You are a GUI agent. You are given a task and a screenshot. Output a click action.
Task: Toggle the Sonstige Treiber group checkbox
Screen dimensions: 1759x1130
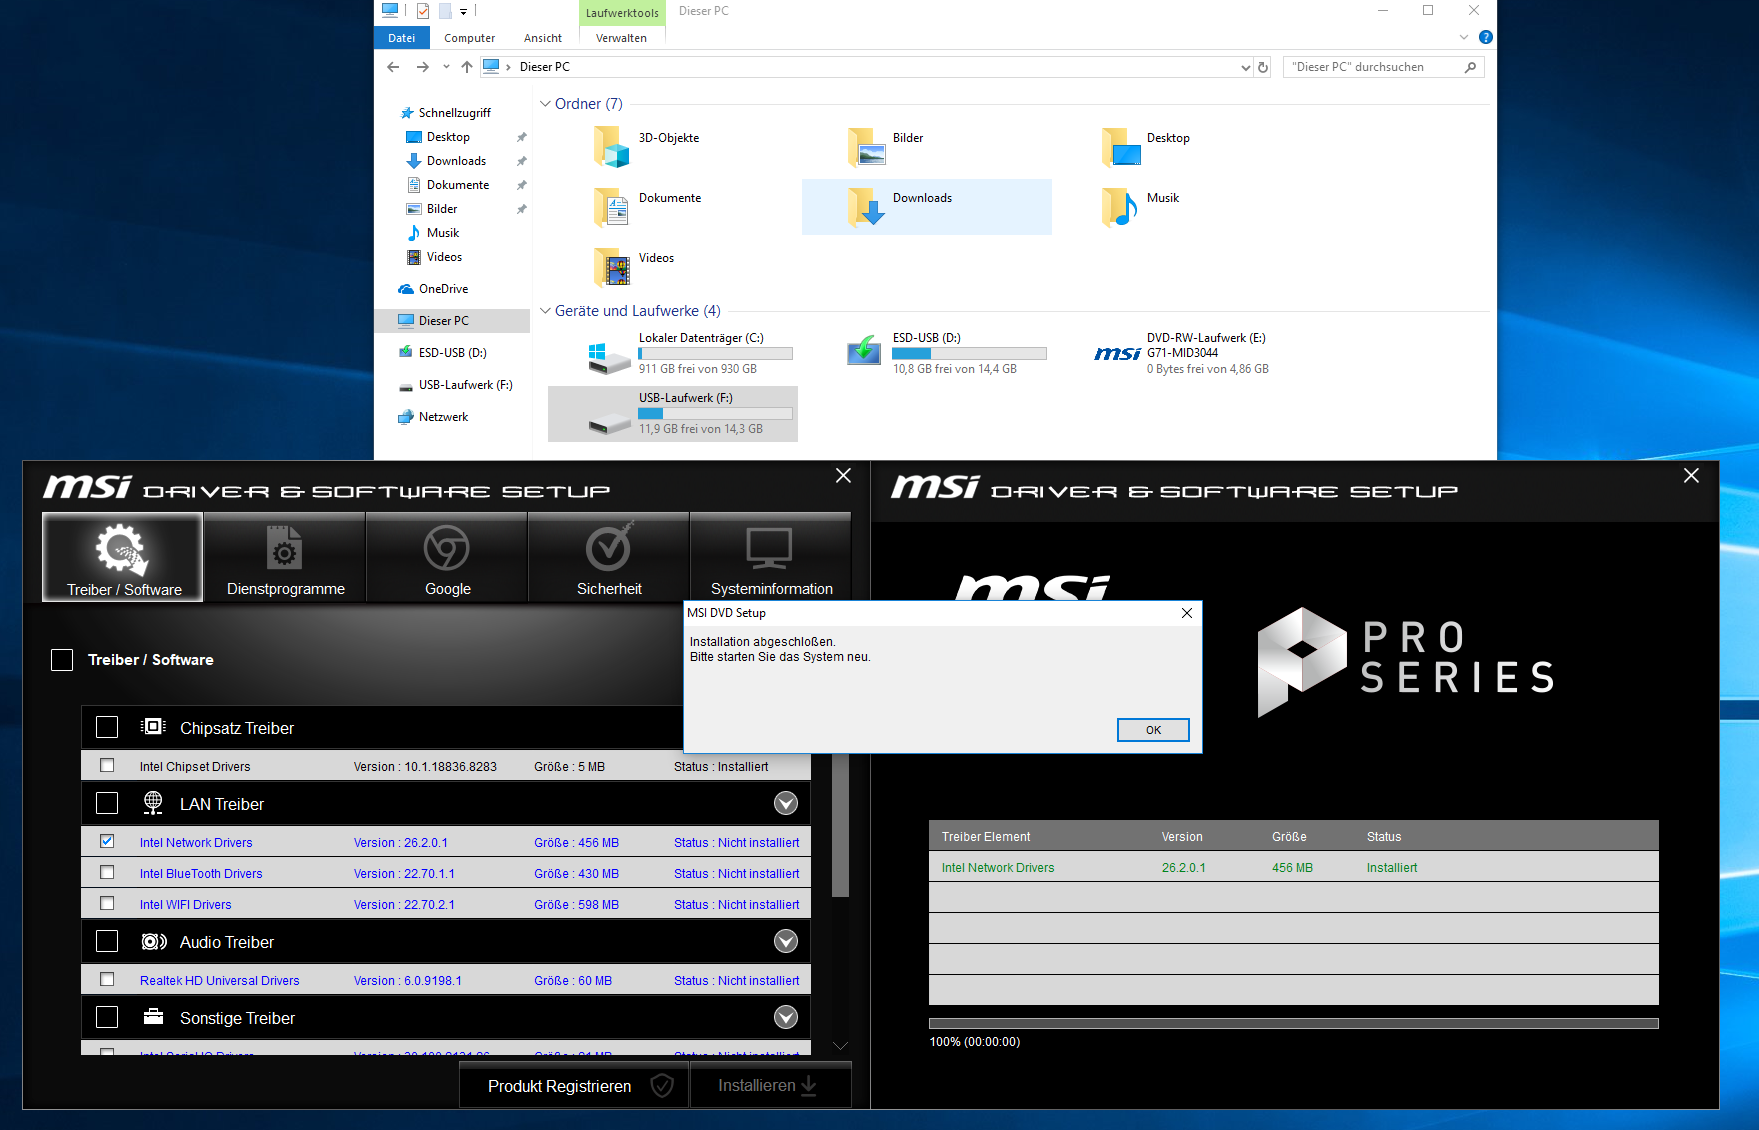107,1017
